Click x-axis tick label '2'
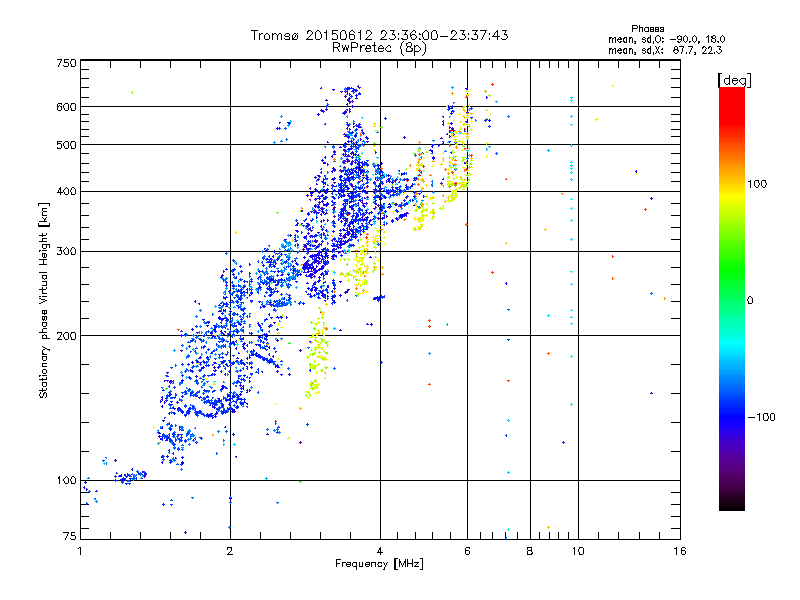This screenshot has width=800, height=600. [x=230, y=551]
